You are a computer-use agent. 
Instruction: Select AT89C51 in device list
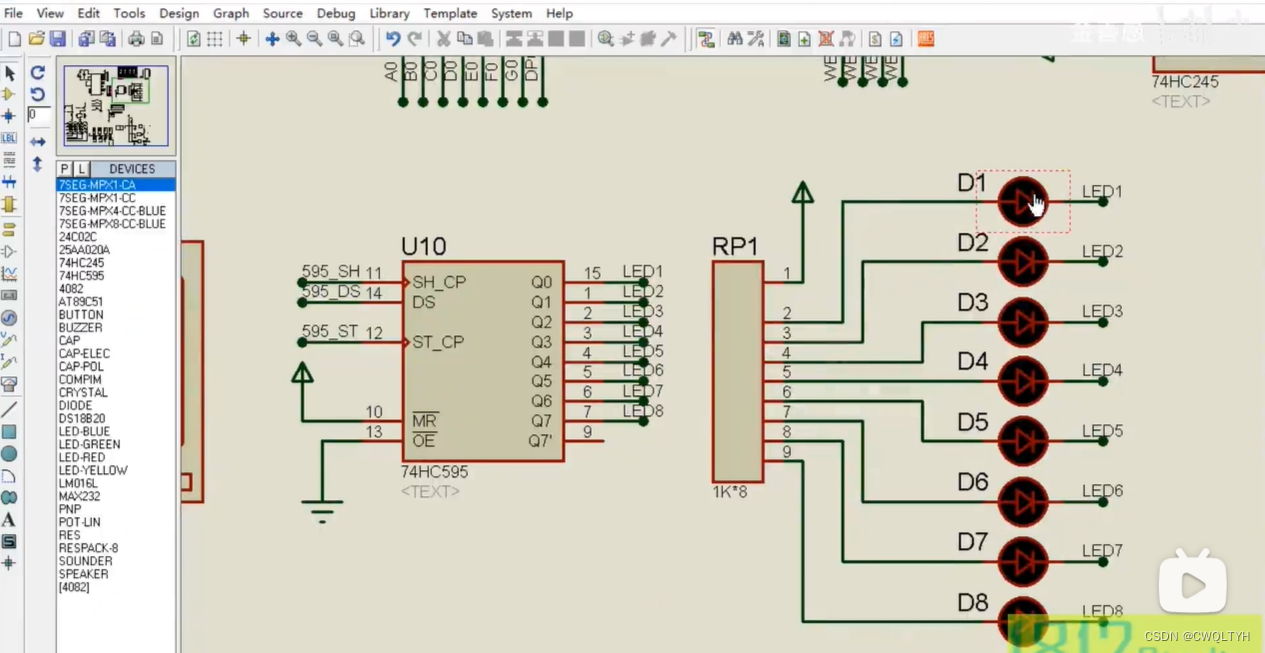pos(81,302)
